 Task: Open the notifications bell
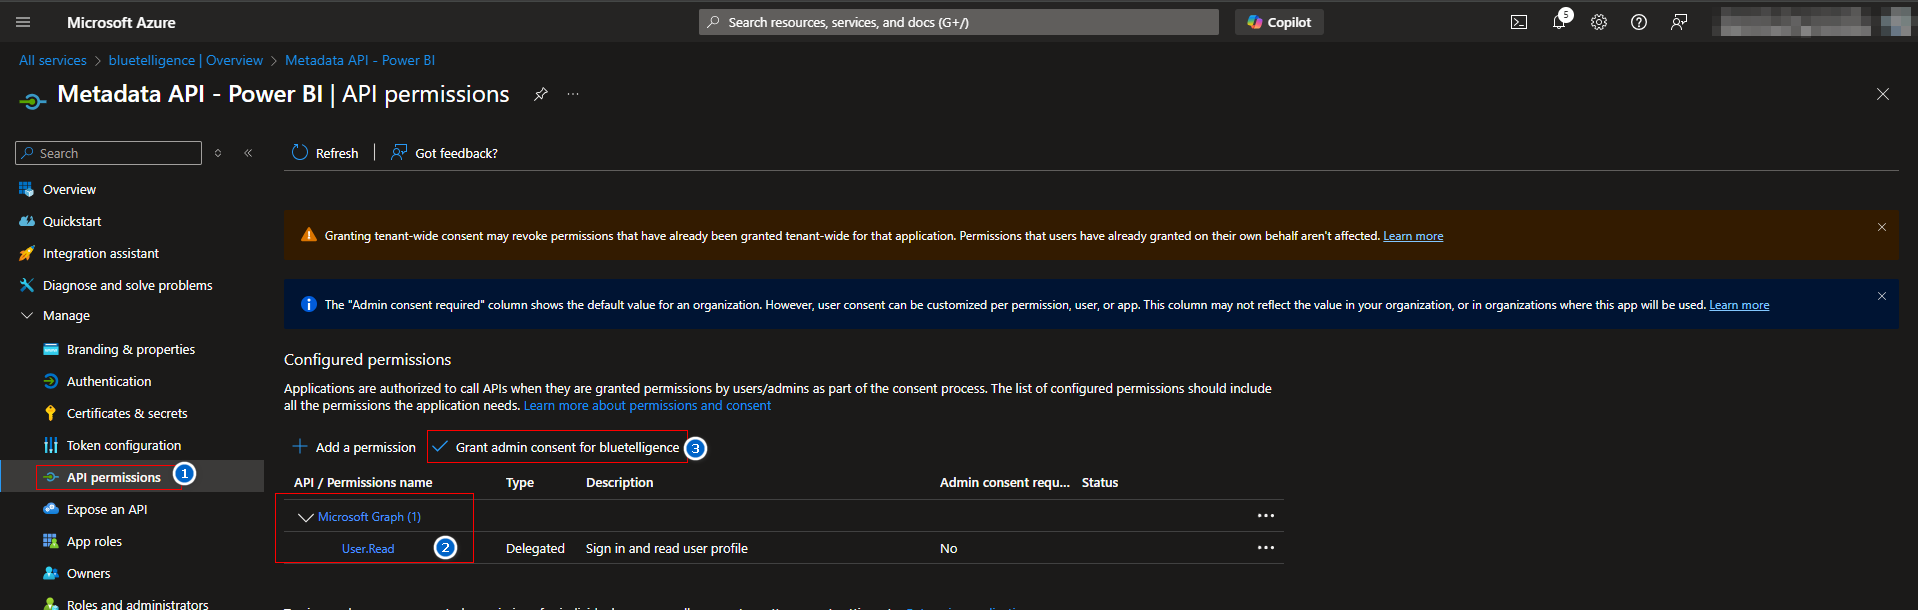pyautogui.click(x=1558, y=22)
